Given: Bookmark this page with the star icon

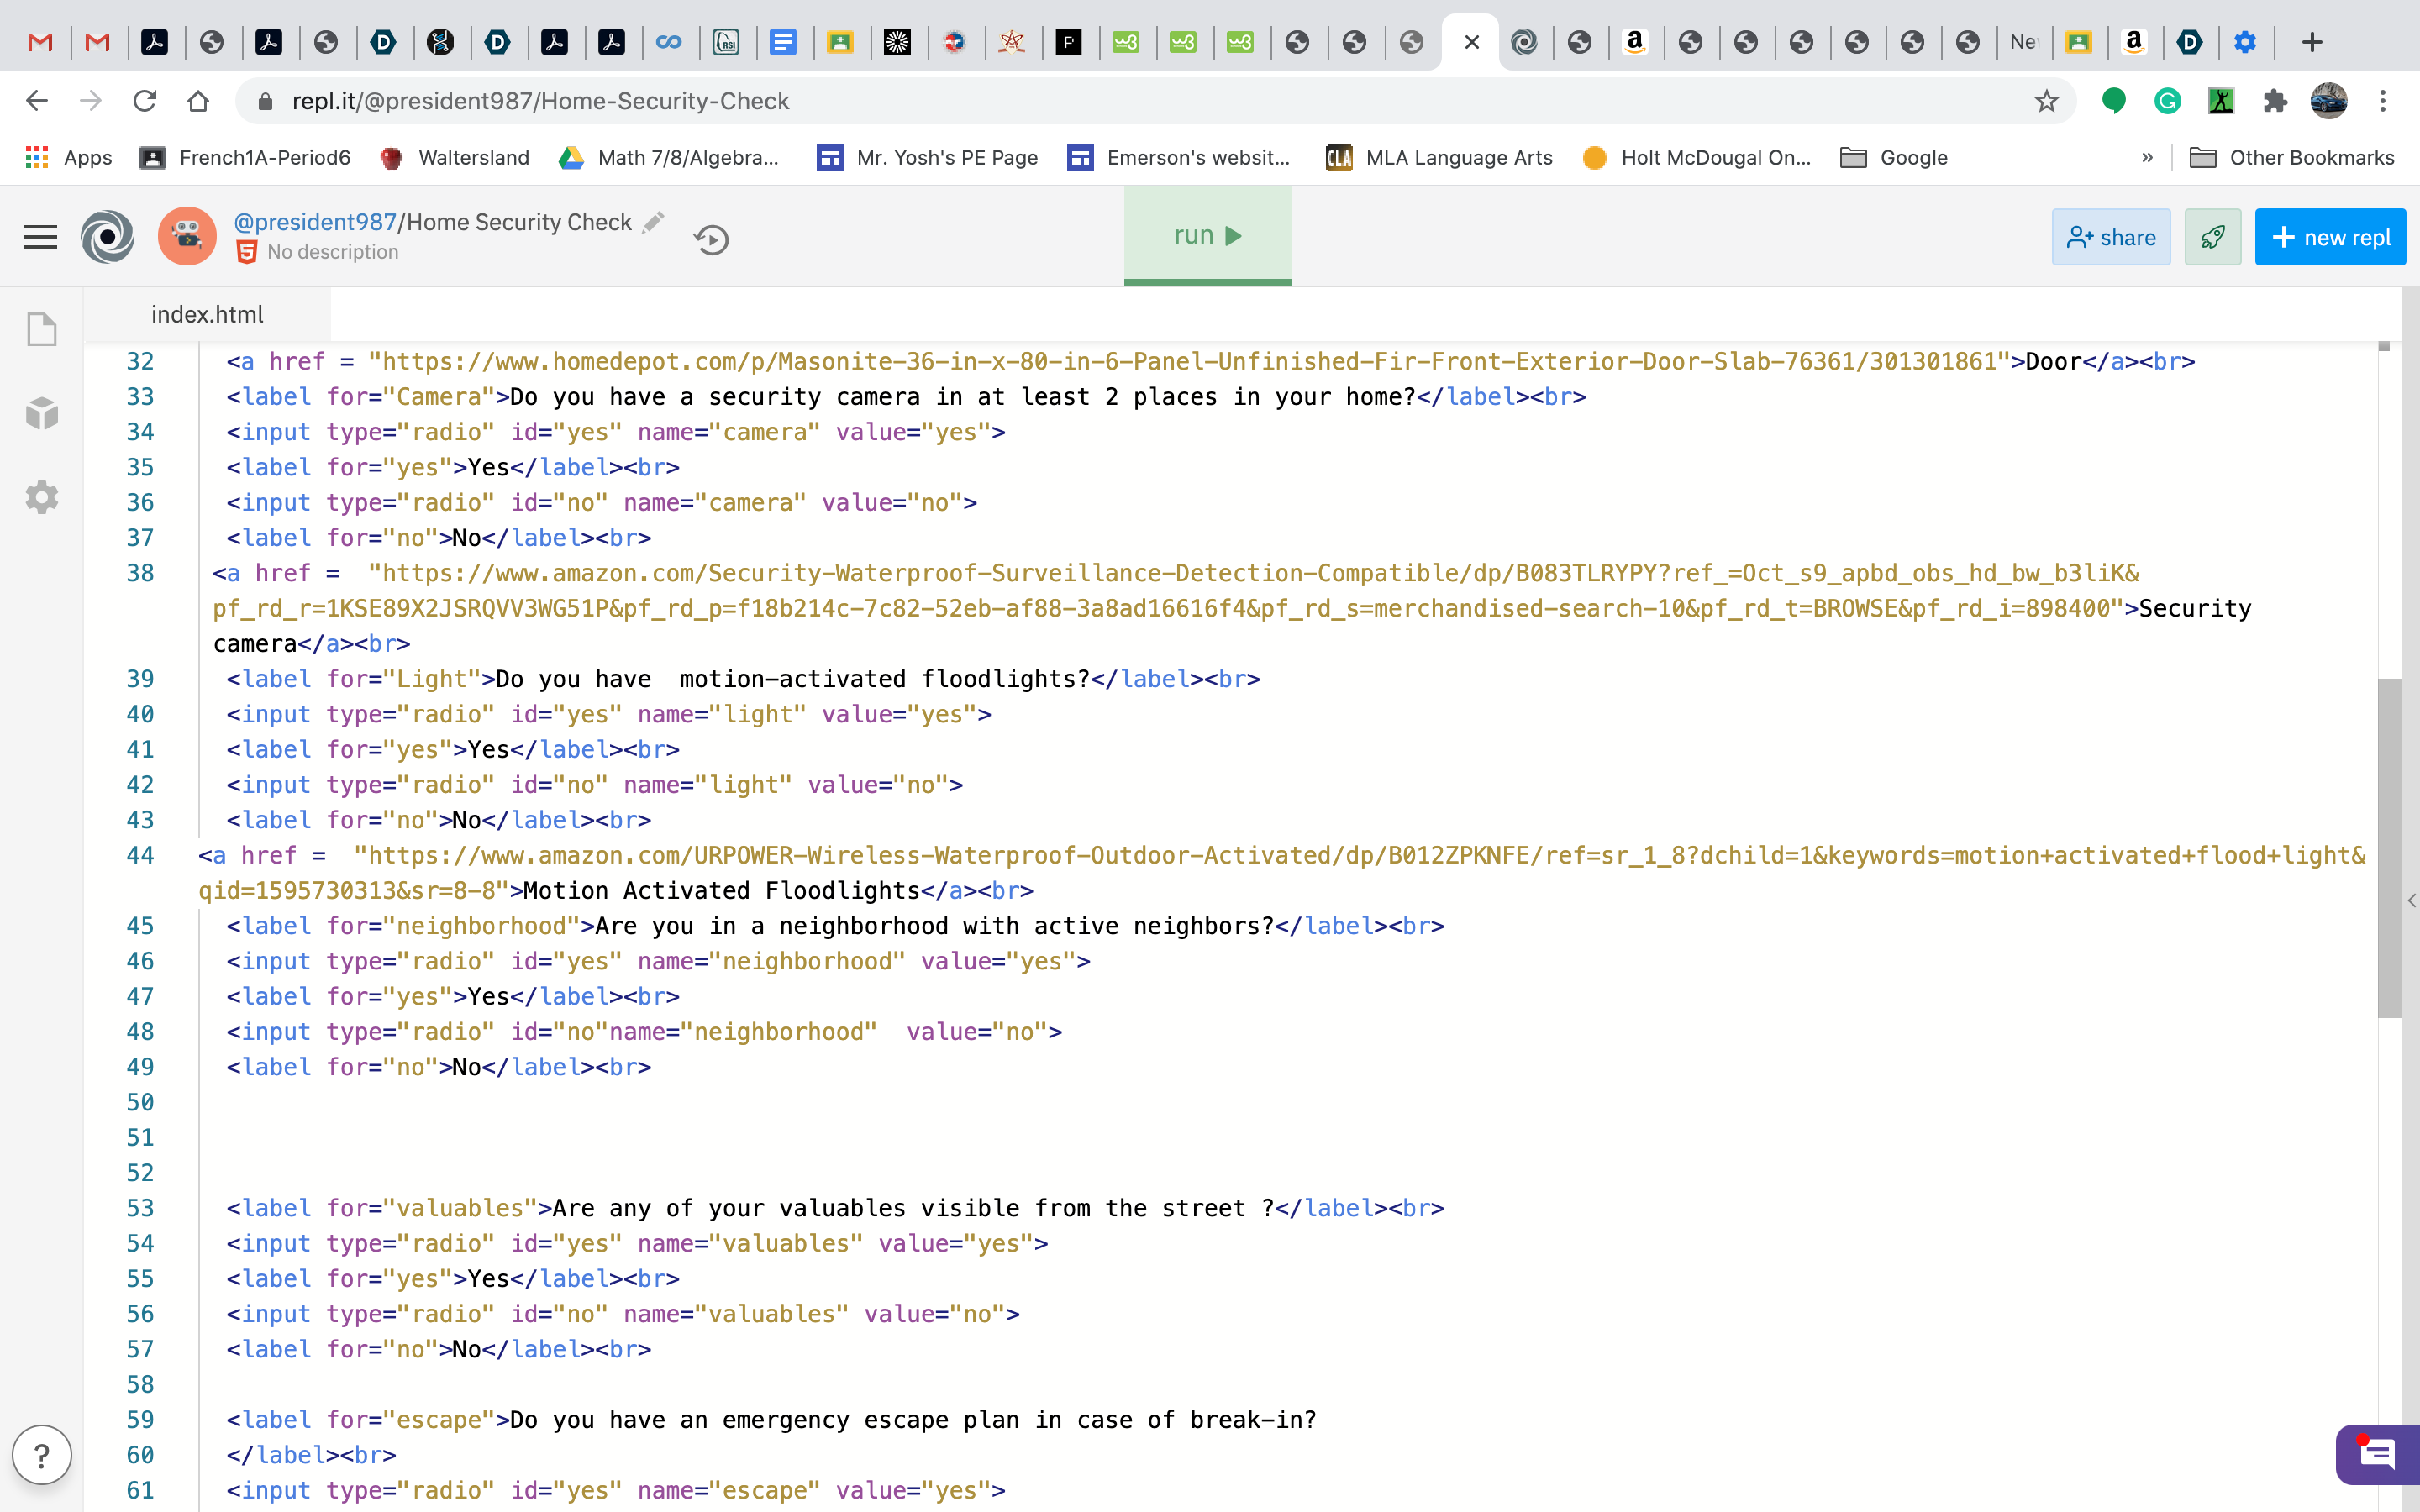Looking at the screenshot, I should 2046,101.
